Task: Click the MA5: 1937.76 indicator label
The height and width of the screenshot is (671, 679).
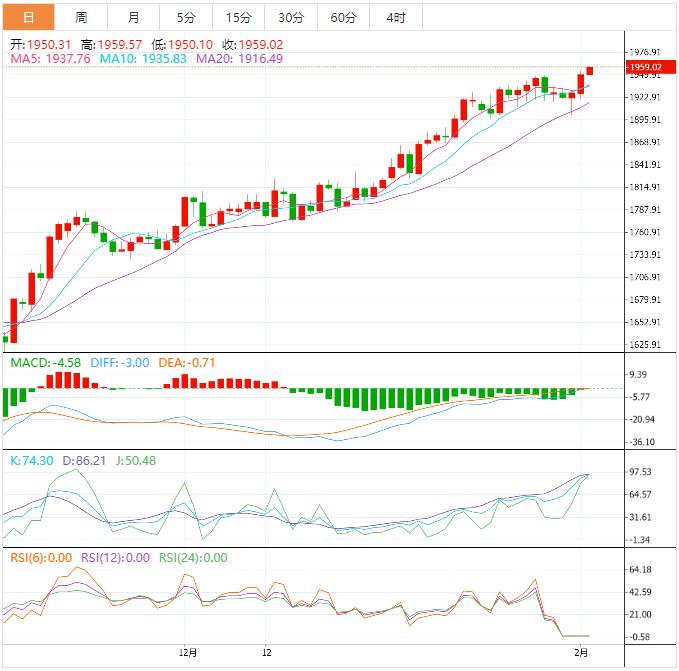Action: [50, 59]
